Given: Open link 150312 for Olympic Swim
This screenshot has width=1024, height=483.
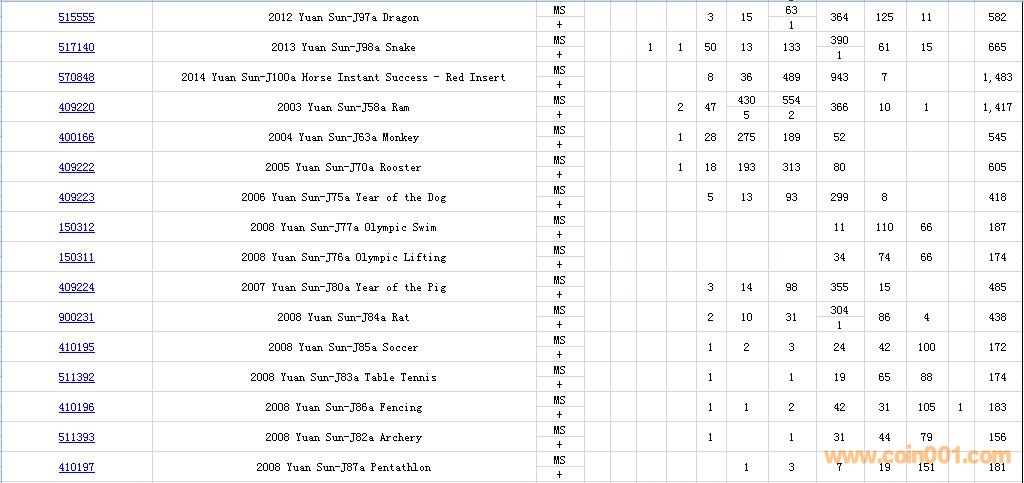Looking at the screenshot, I should pyautogui.click(x=76, y=228).
